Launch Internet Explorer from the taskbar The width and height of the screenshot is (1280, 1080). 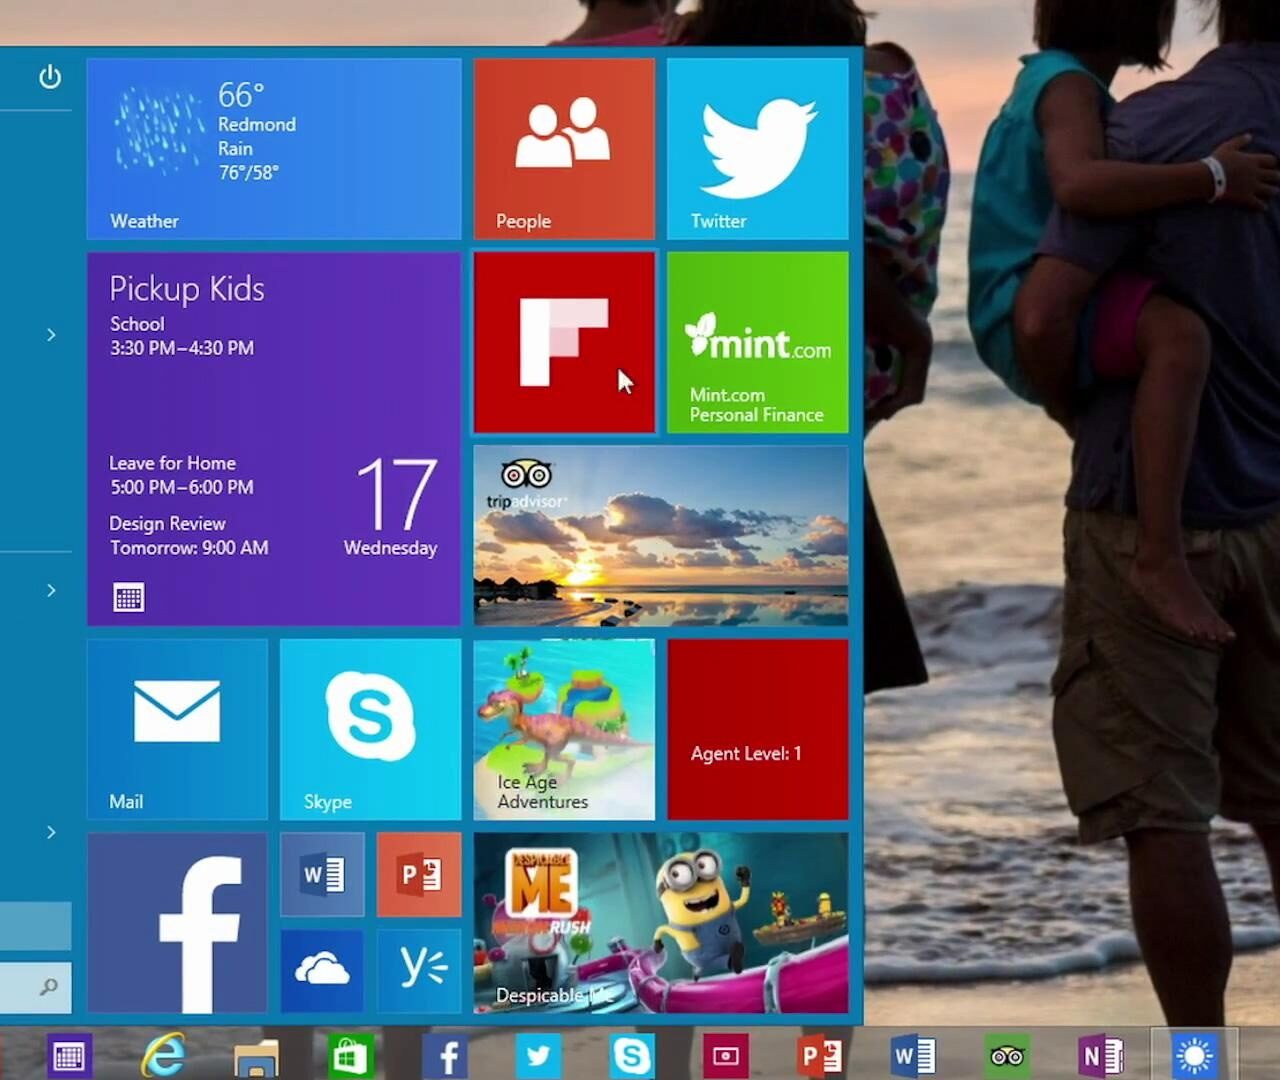tap(163, 1056)
